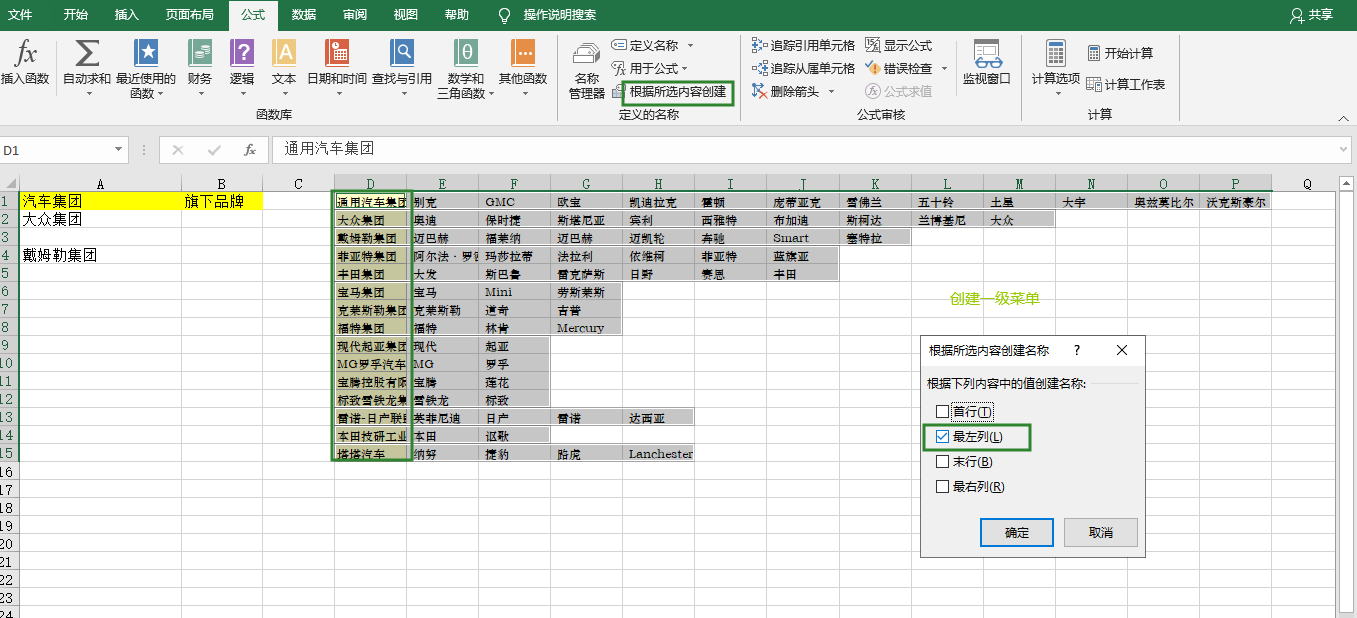Viewport: 1357px width, 618px height.
Task: Click Cancel (取消) in the dialog
Action: [x=1101, y=532]
